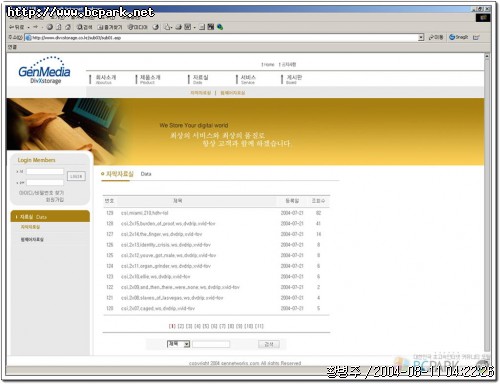The image size is (500, 384).
Task: Open post csi.2x08.slaves_of_lasvegas title
Action: click(172, 298)
